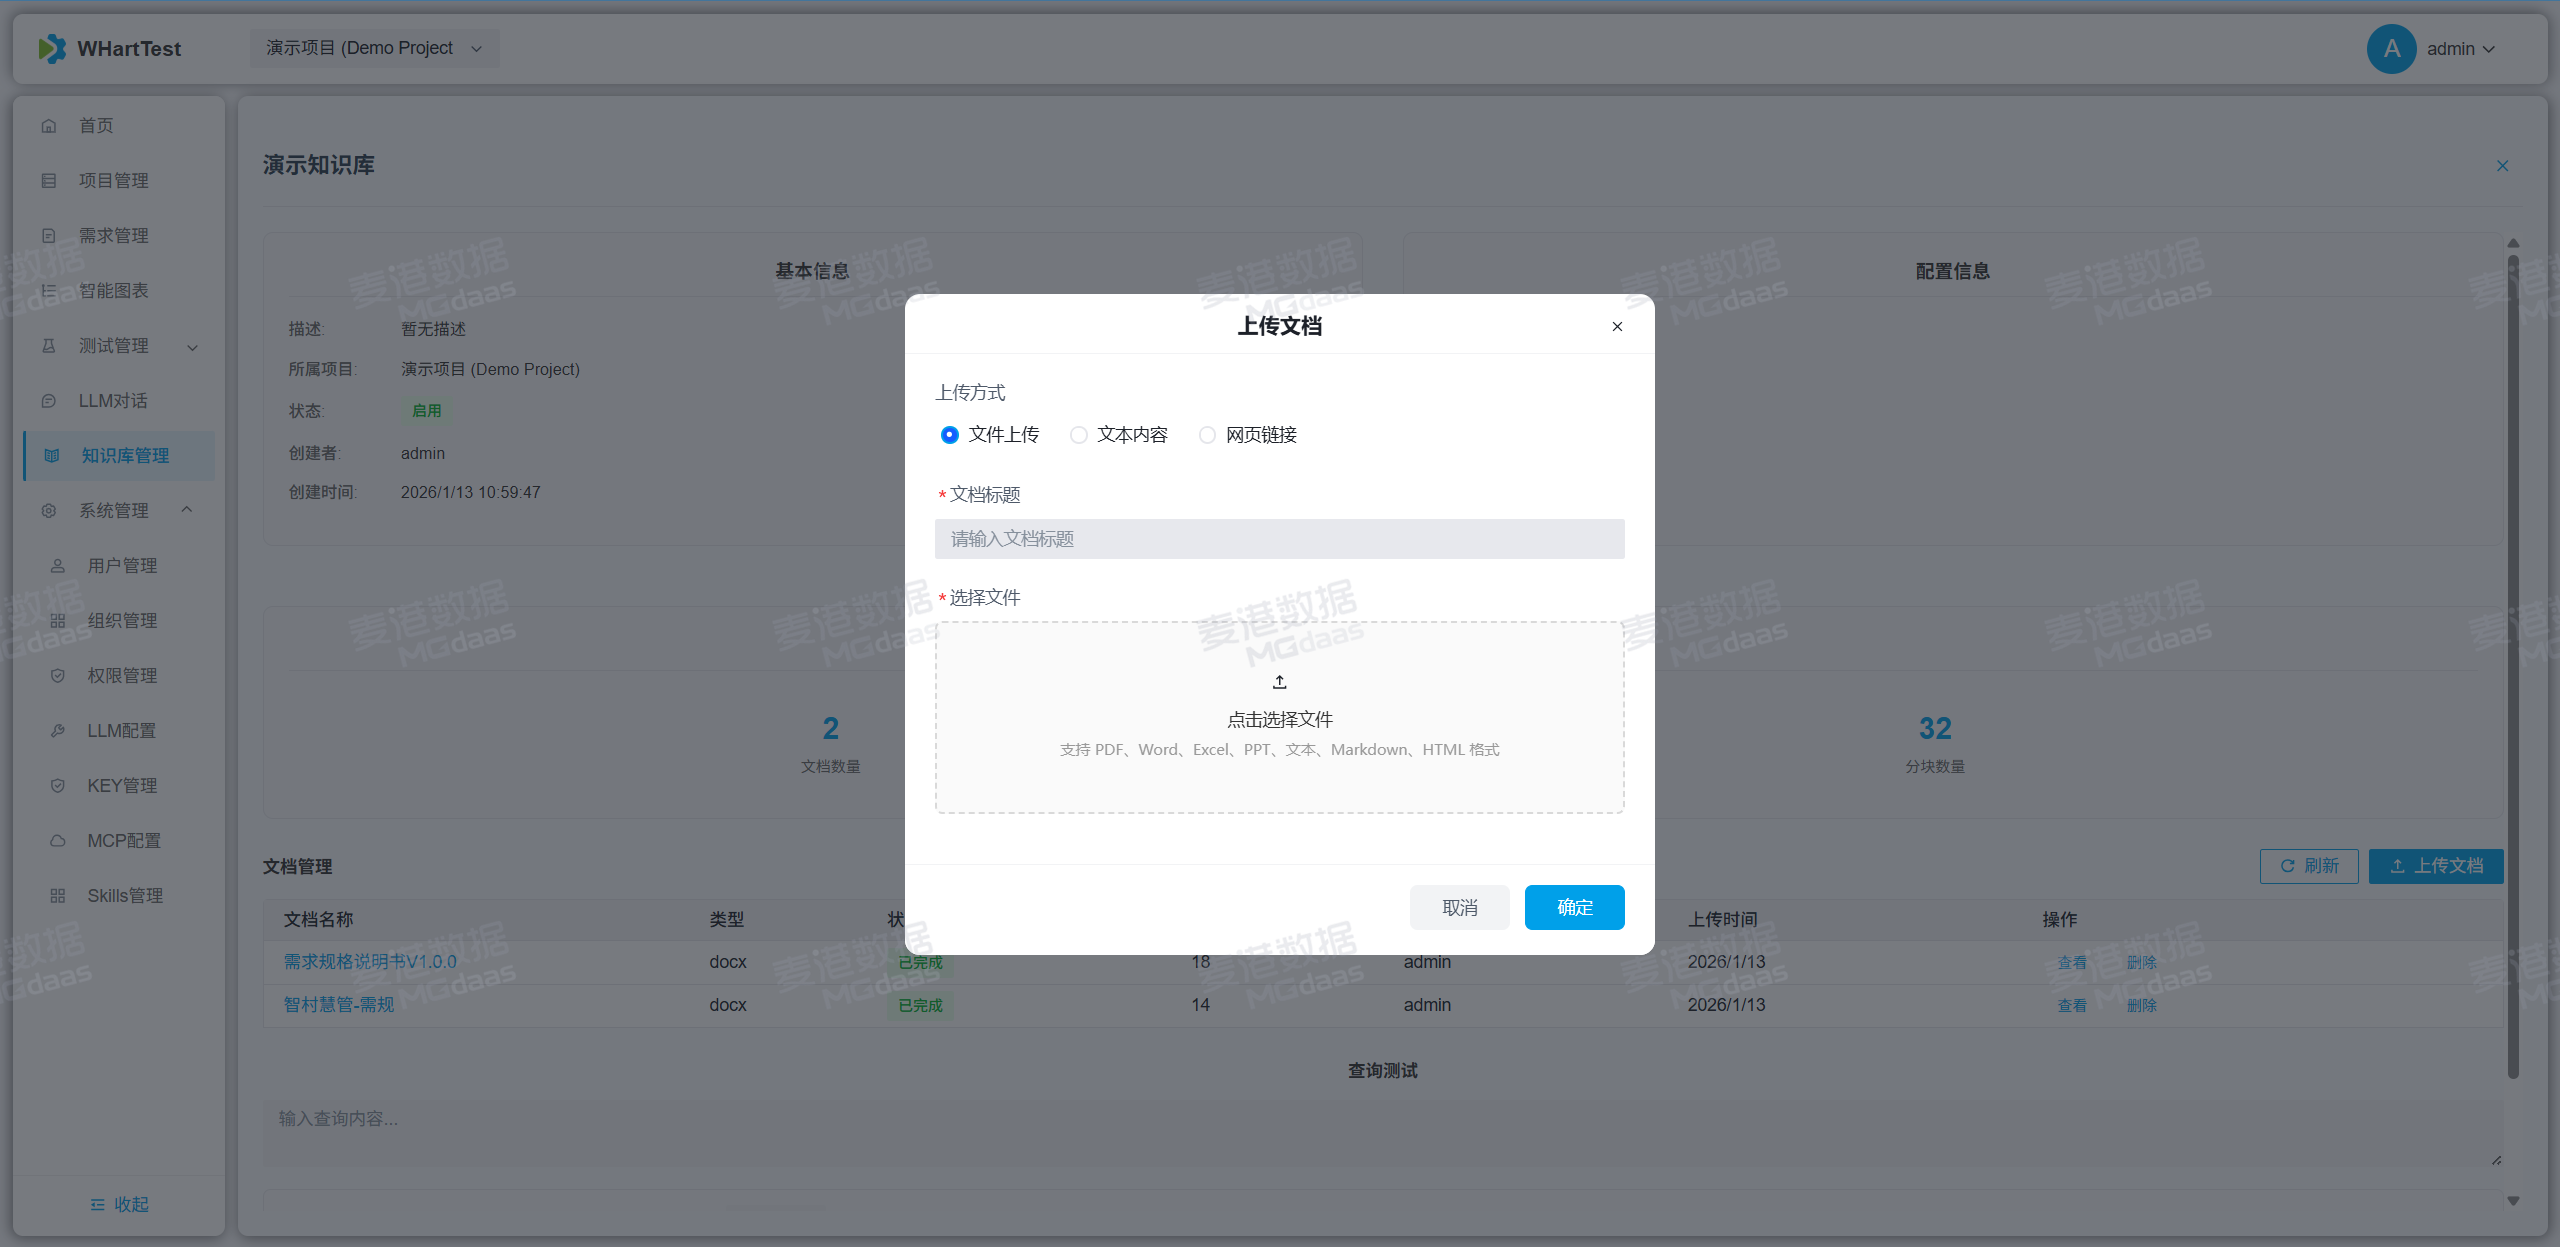Open the 演示项目 project dropdown
The image size is (2560, 1247).
[374, 48]
